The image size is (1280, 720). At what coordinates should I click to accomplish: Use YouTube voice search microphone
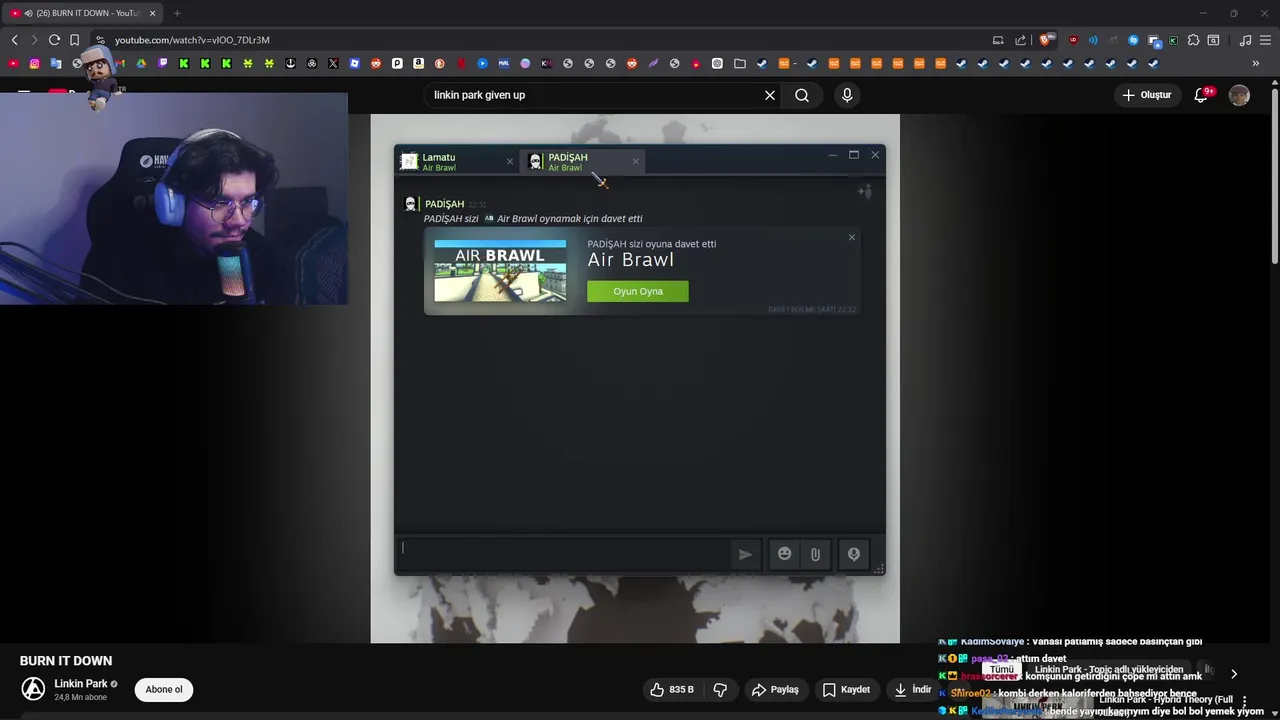847,95
